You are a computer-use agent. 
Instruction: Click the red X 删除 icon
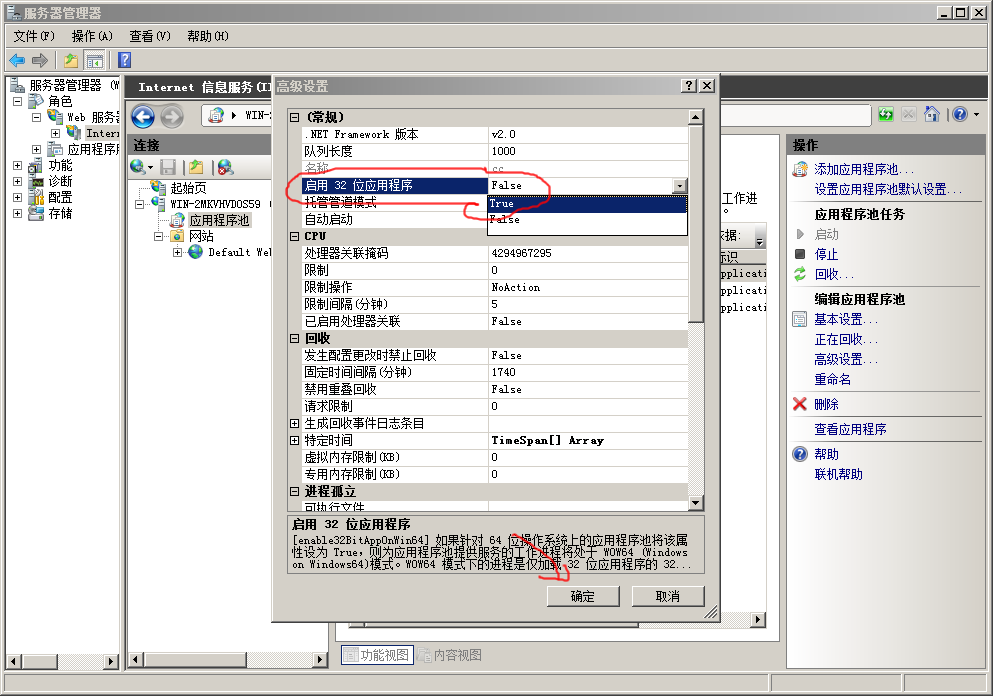click(800, 404)
